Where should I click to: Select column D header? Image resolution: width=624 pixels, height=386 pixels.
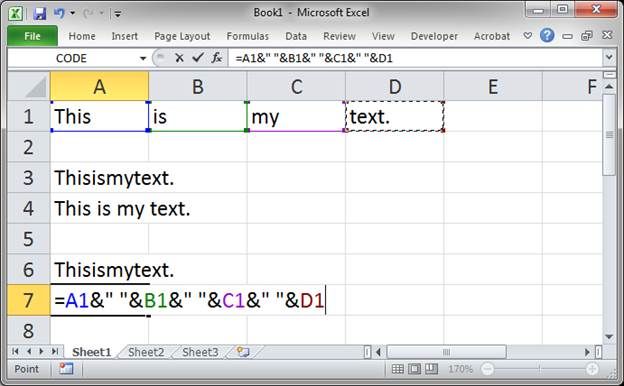(x=394, y=86)
